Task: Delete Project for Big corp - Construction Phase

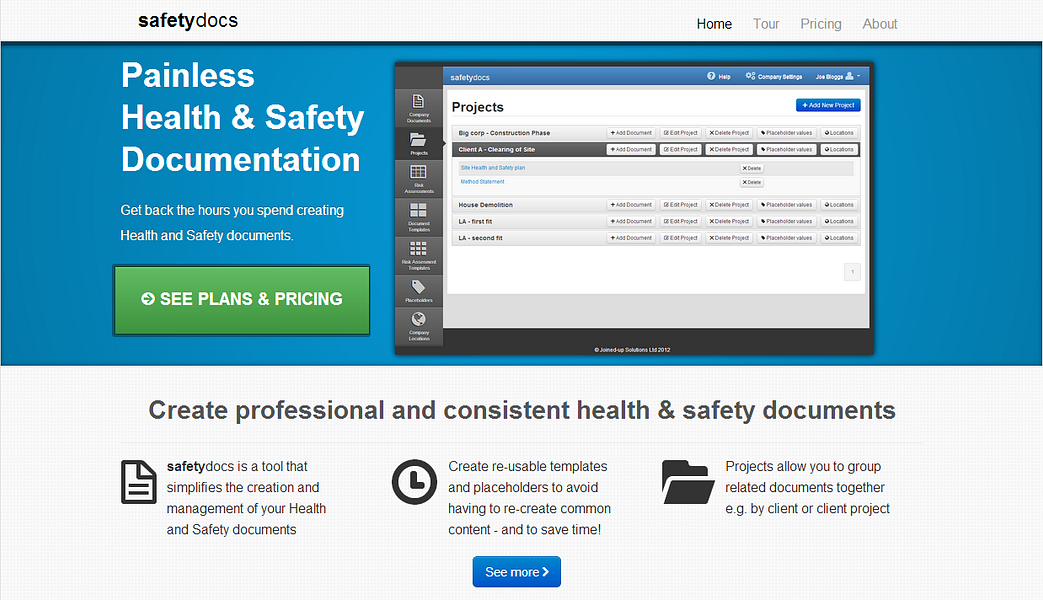Action: tap(729, 133)
